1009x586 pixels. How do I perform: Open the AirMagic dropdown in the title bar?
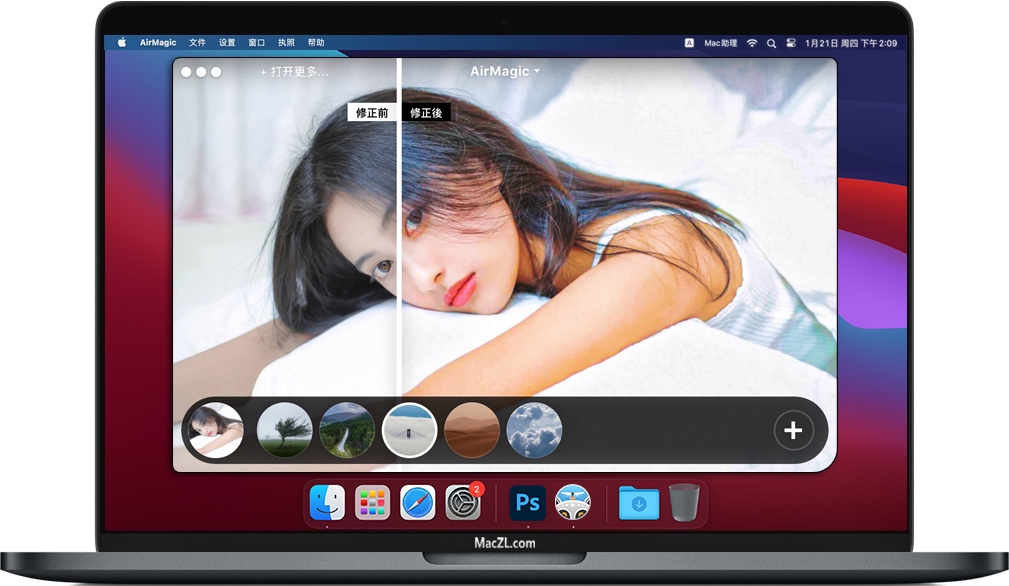coord(503,71)
